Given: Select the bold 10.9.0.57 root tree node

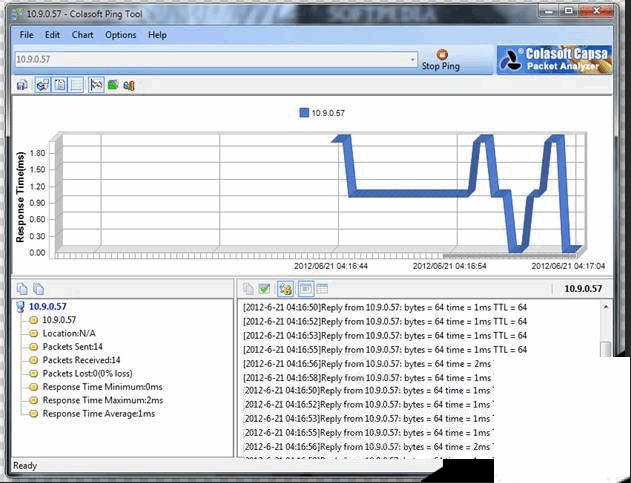Looking at the screenshot, I should (47, 307).
